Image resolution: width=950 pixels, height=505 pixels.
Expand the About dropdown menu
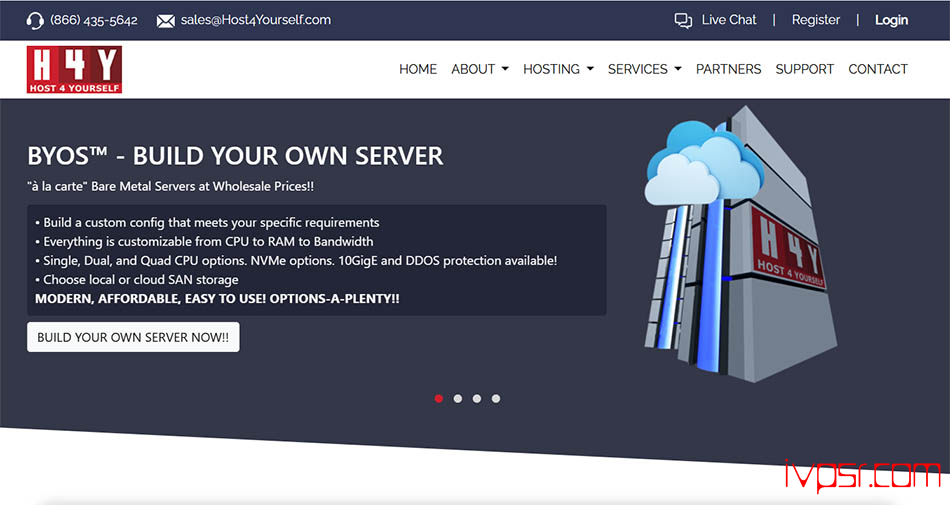479,69
